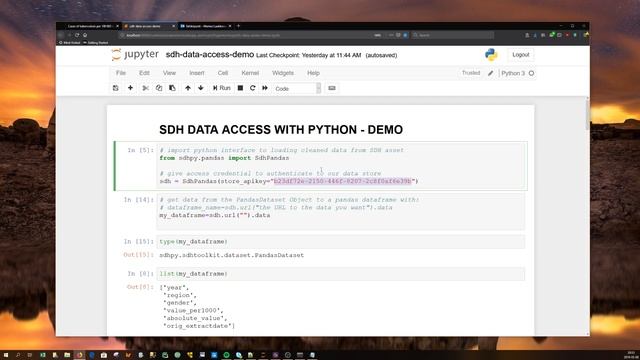Open Excel from the taskbar

[42, 355]
